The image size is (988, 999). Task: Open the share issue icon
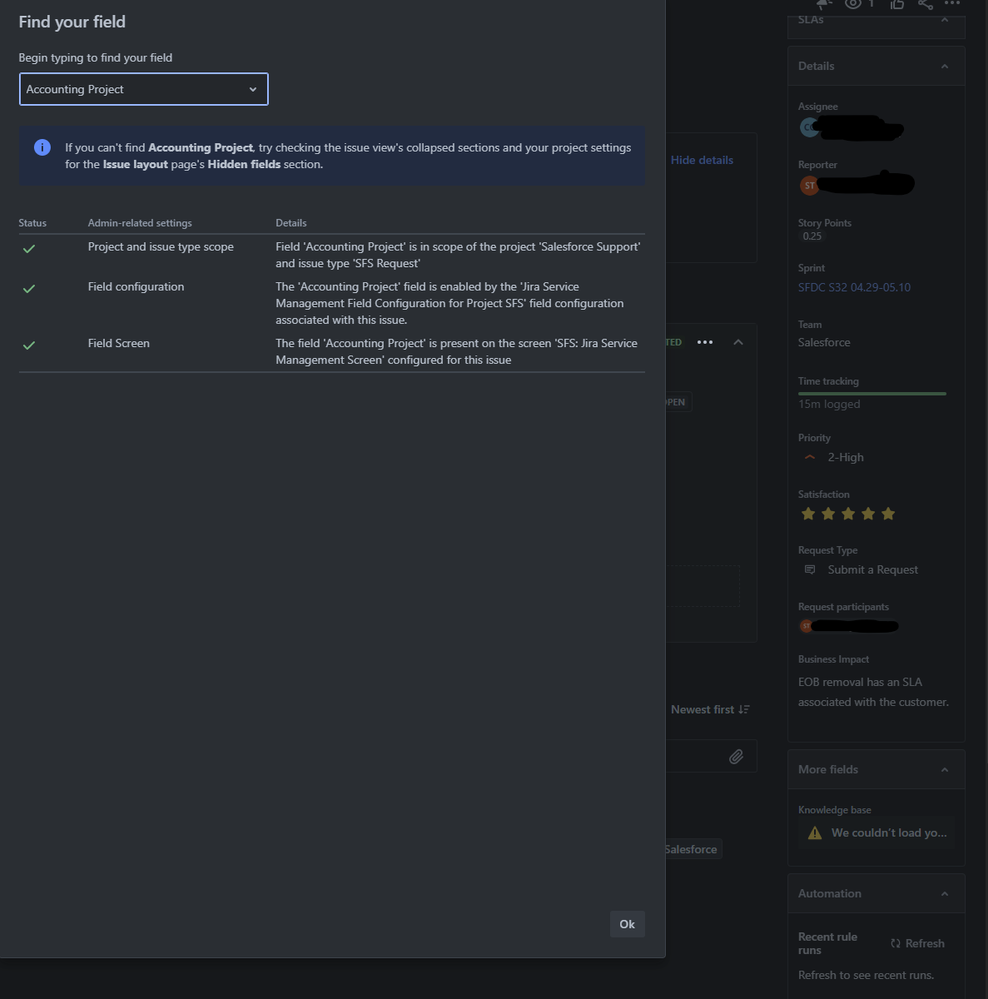926,6
